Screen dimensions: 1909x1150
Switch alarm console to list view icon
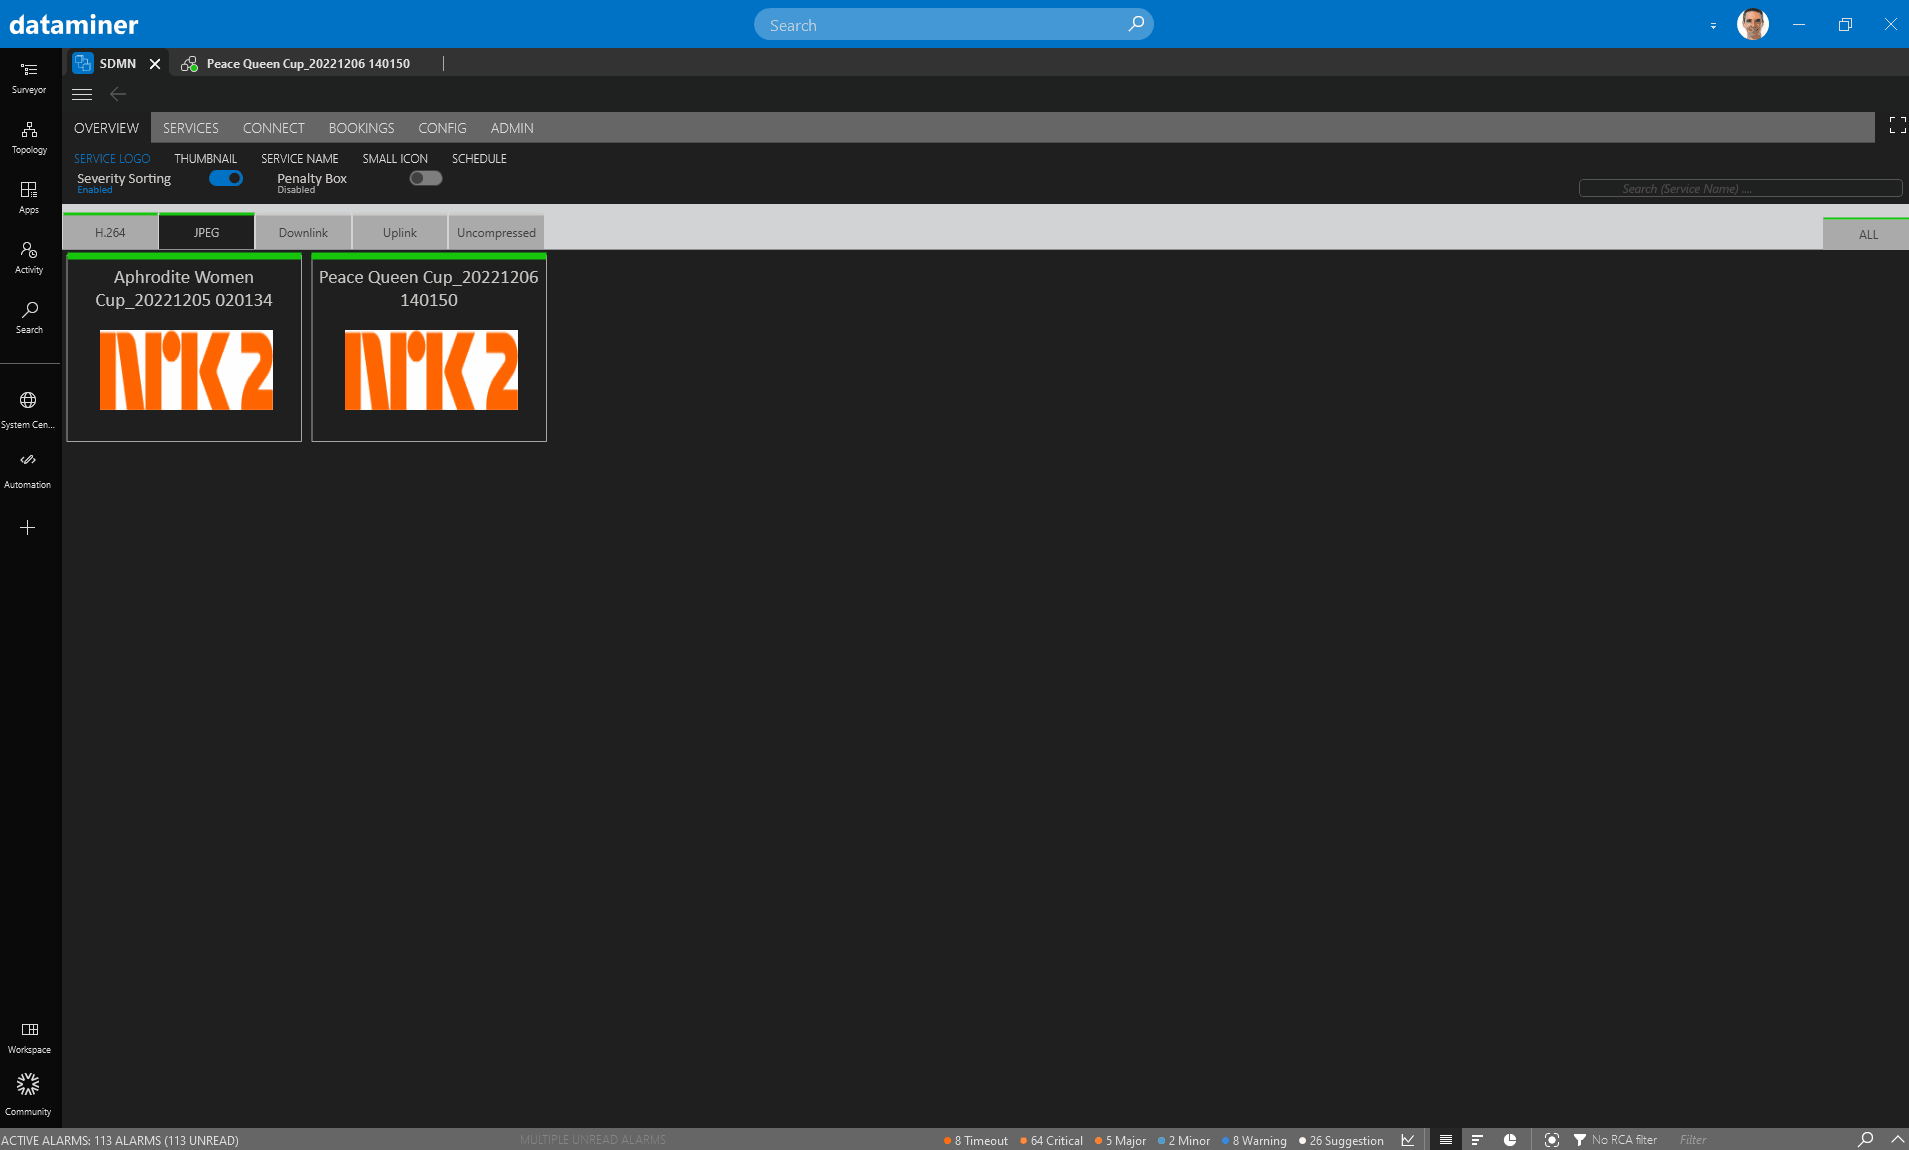1446,1140
